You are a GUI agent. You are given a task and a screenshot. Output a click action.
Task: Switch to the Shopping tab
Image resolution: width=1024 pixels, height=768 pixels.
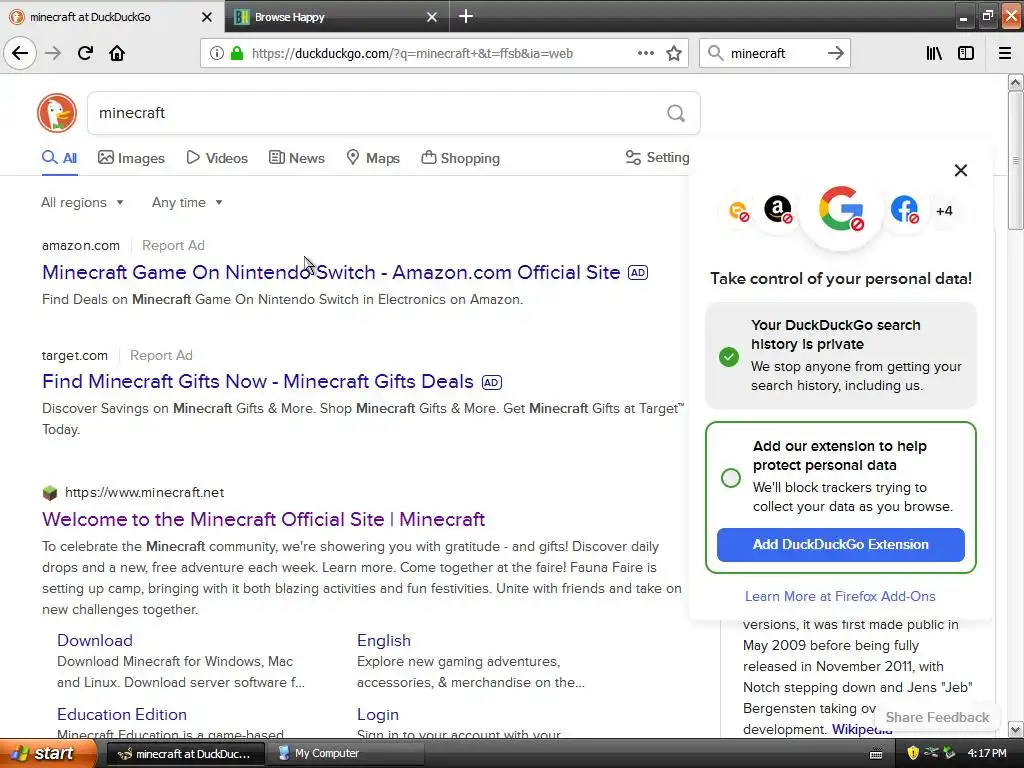coord(460,158)
